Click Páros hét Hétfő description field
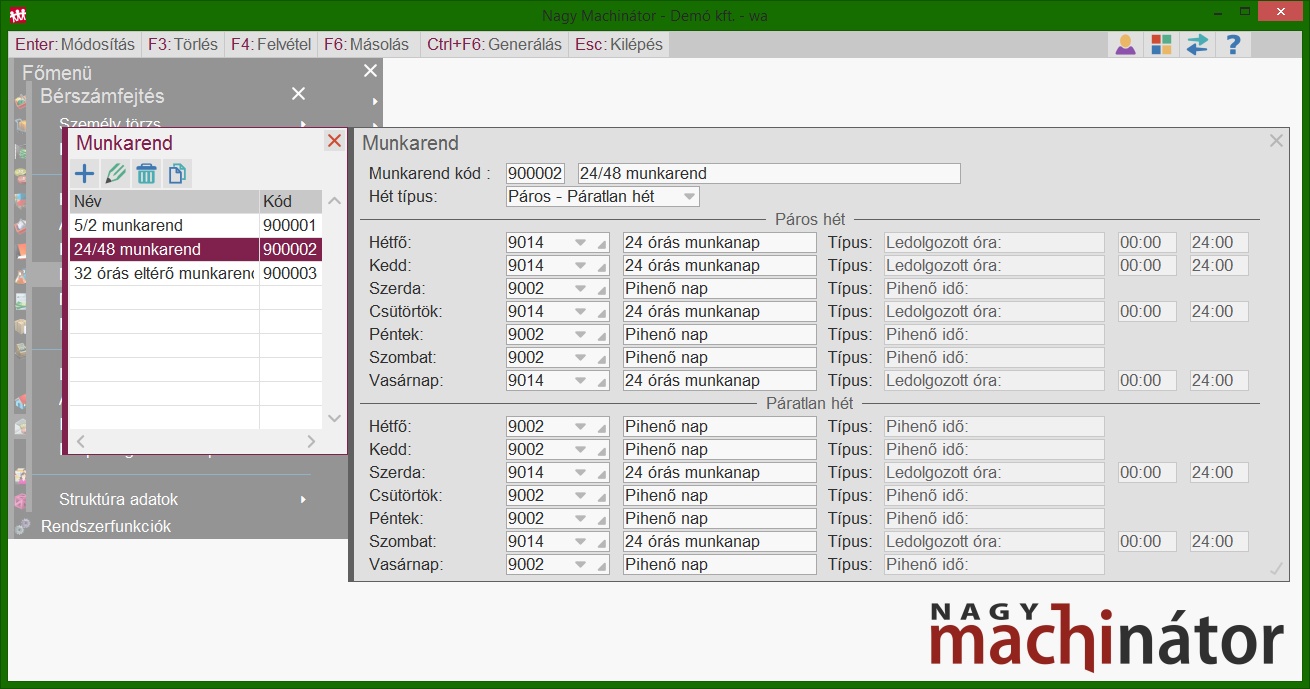Viewport: 1310px width, 689px height. [x=720, y=243]
